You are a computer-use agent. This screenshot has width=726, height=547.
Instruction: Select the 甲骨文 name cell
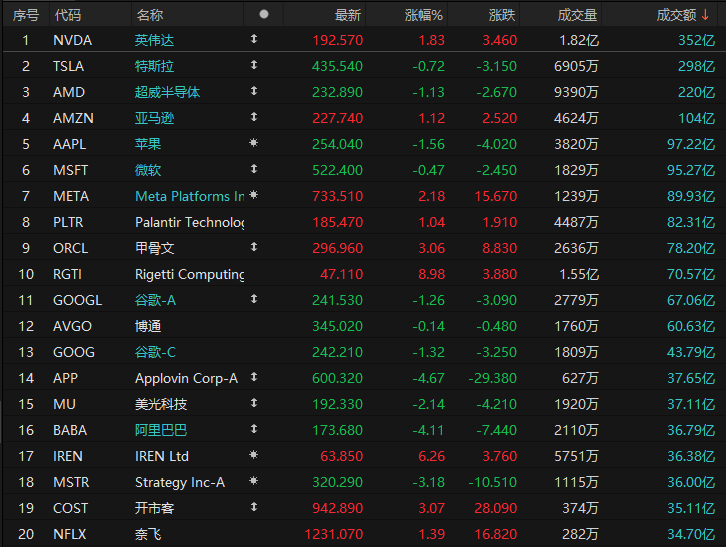[154, 248]
